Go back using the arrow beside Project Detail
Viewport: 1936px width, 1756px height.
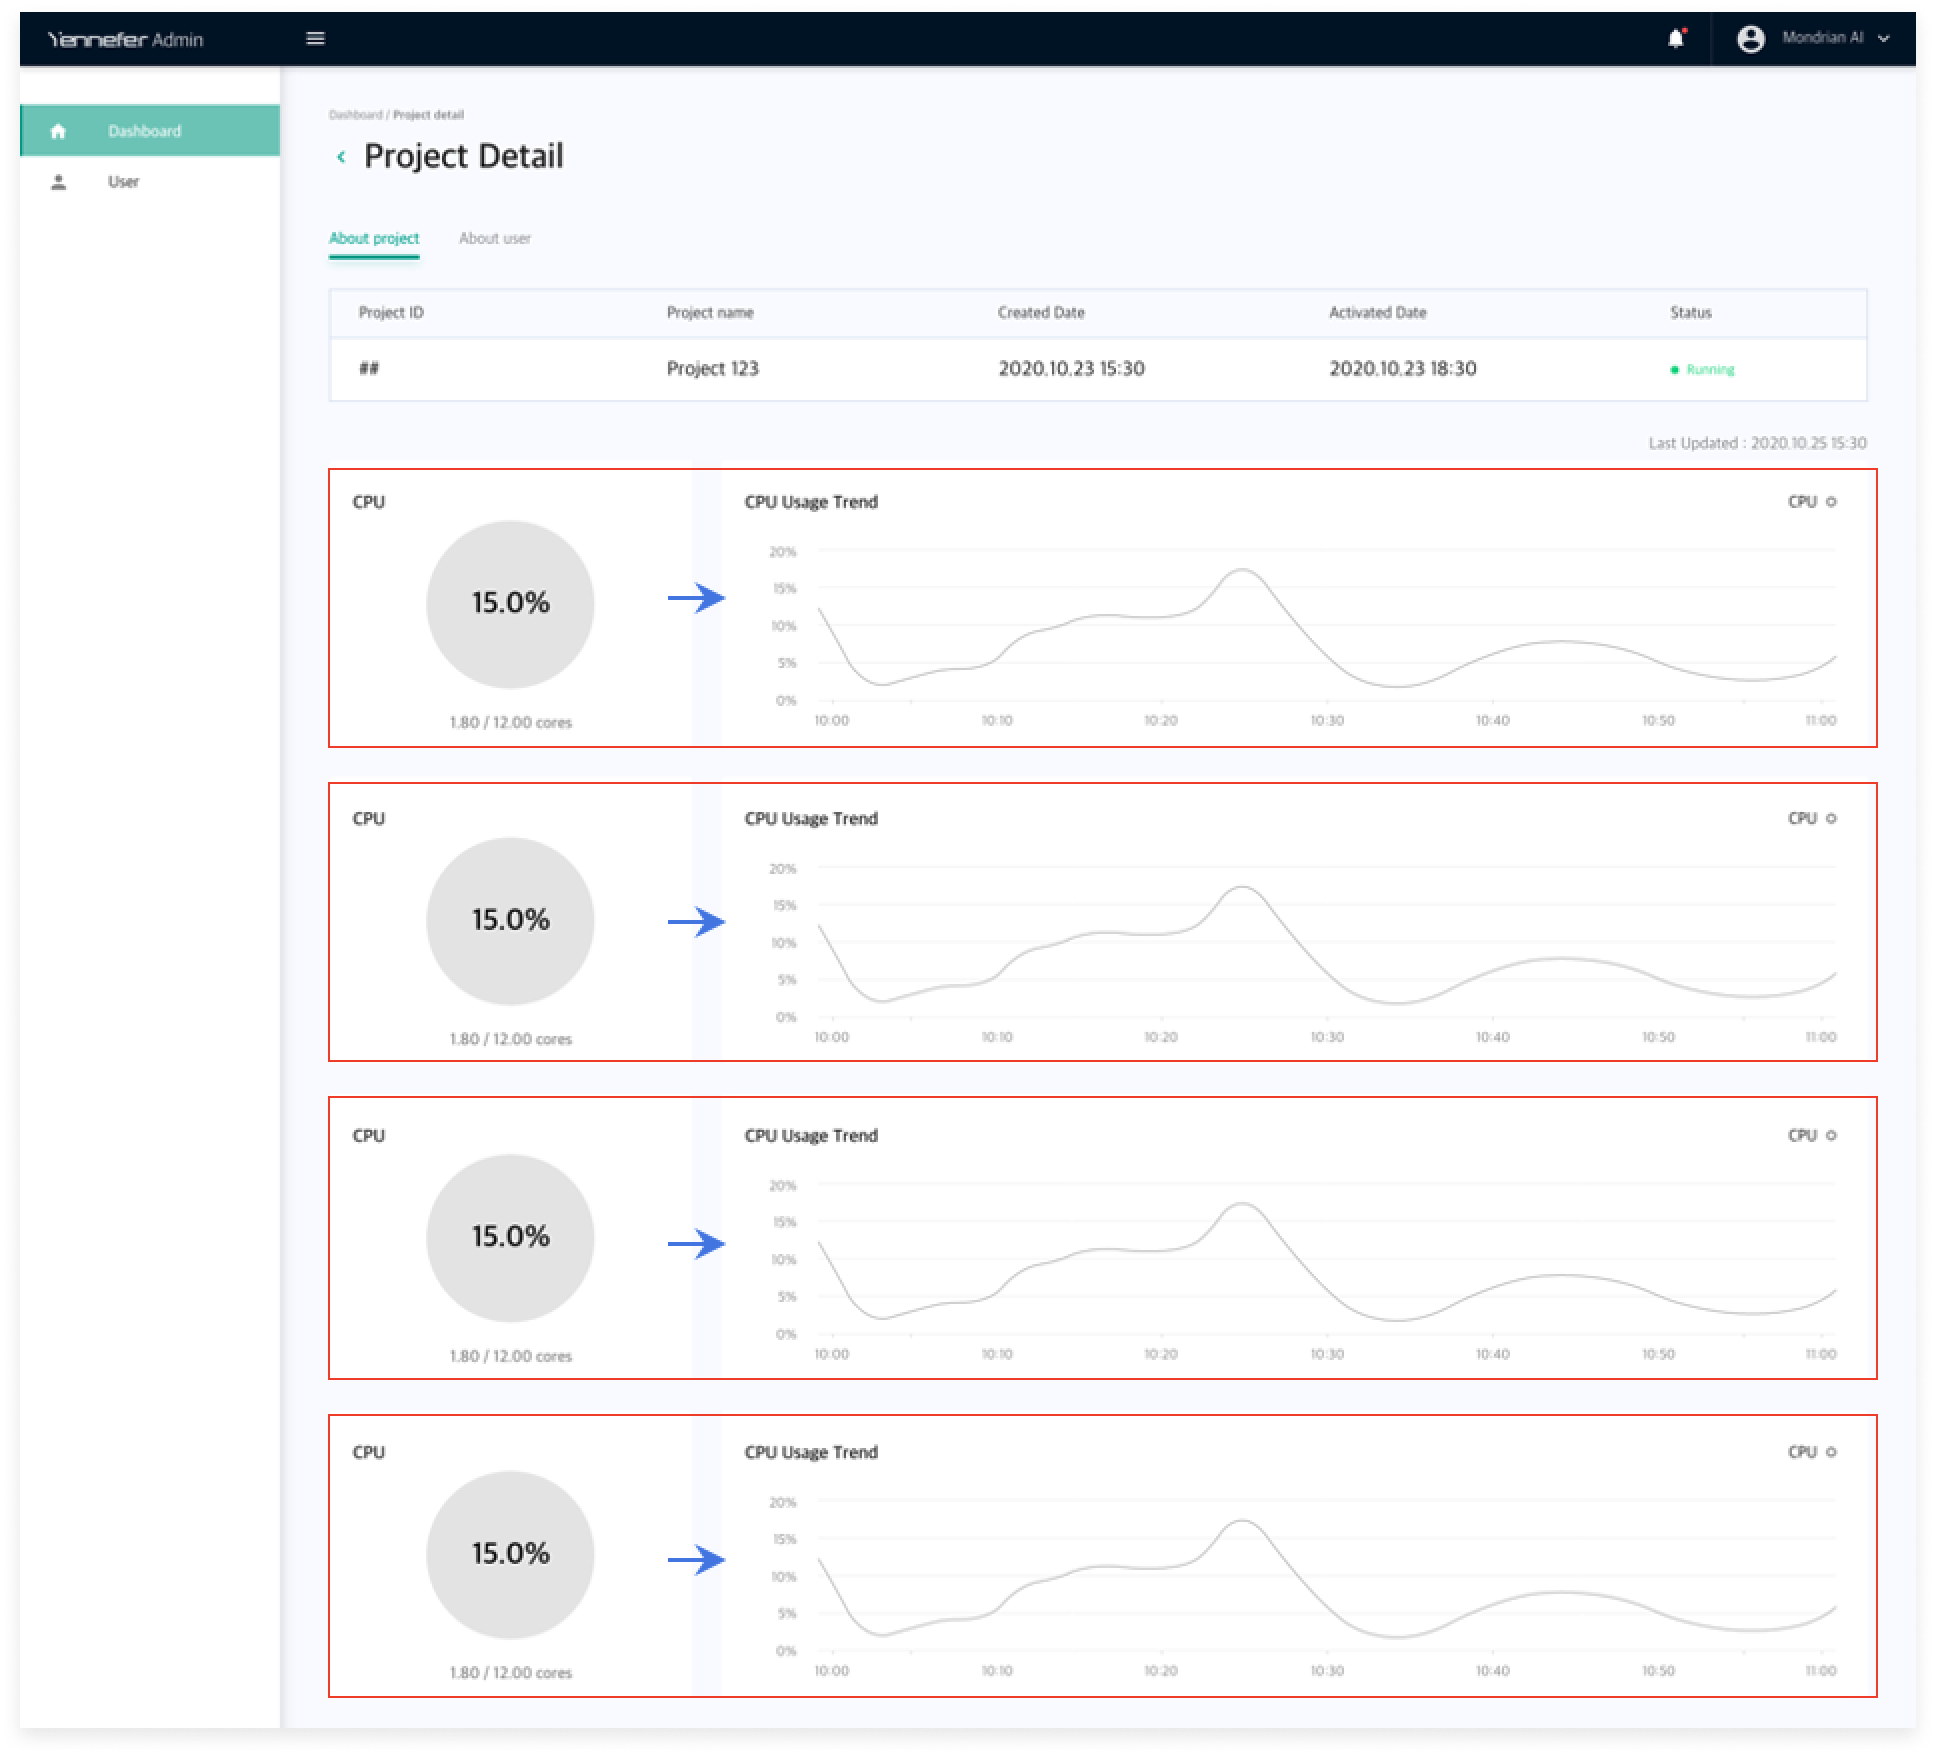click(x=341, y=157)
